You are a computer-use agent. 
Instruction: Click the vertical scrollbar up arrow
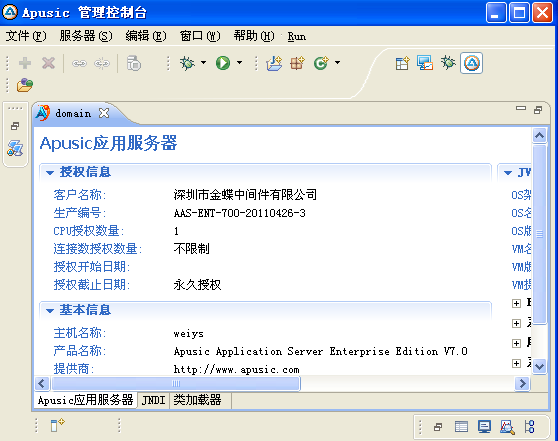pyautogui.click(x=539, y=136)
